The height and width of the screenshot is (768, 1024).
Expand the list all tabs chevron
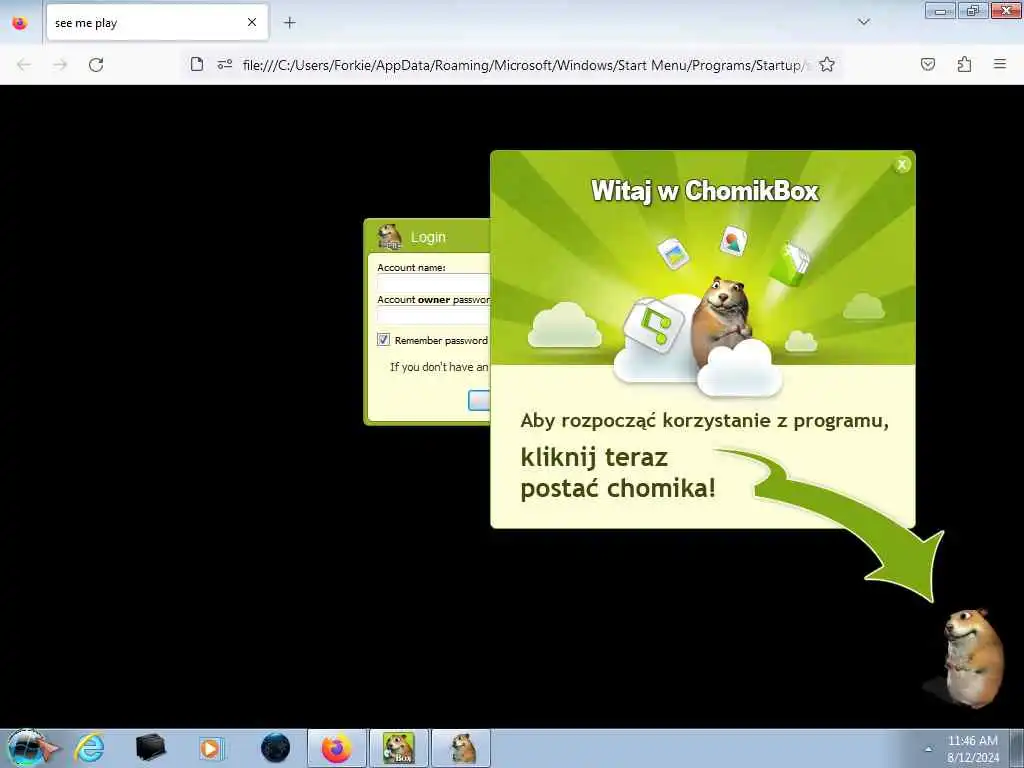[863, 22]
